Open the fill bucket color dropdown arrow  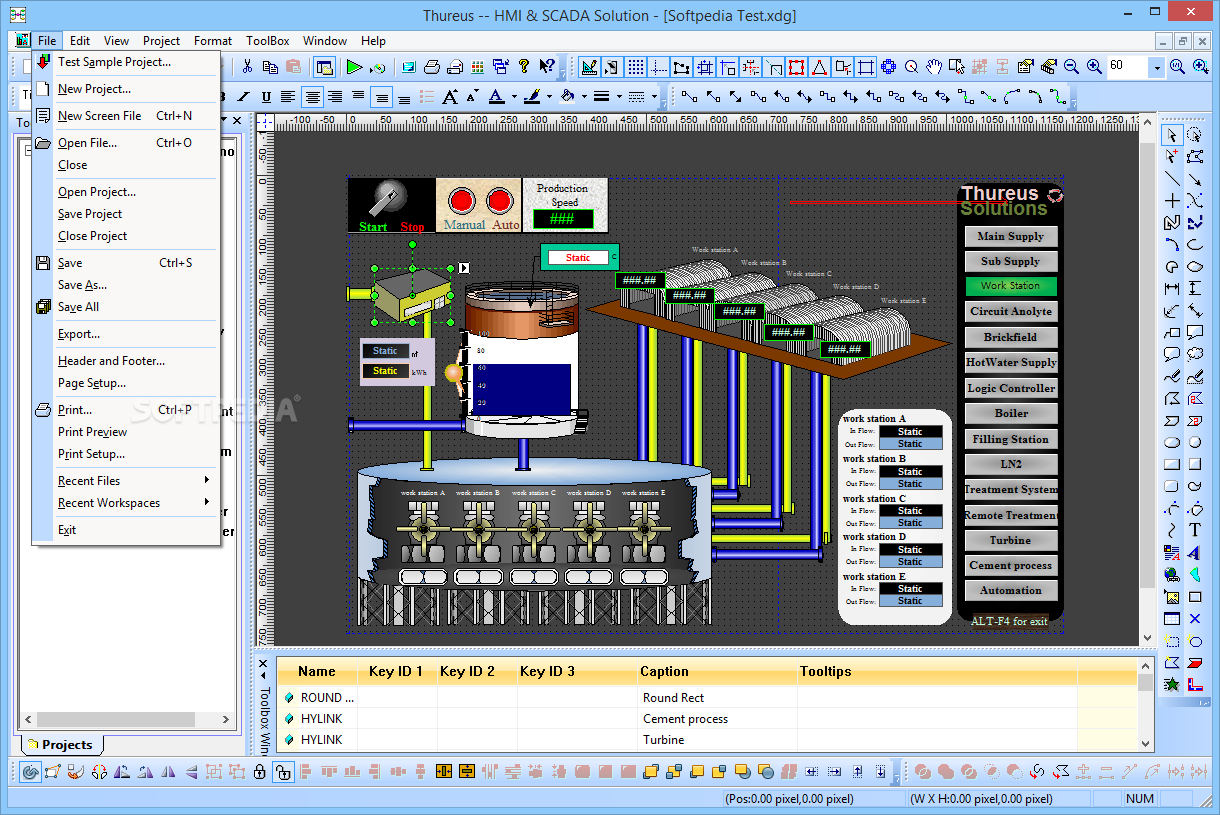(584, 97)
